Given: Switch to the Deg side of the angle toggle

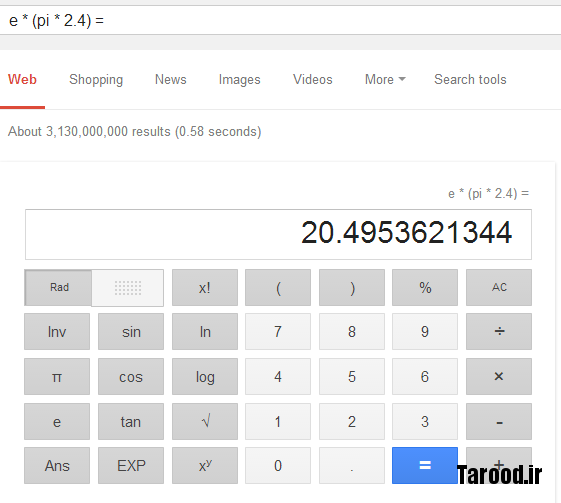Looking at the screenshot, I should [x=128, y=288].
